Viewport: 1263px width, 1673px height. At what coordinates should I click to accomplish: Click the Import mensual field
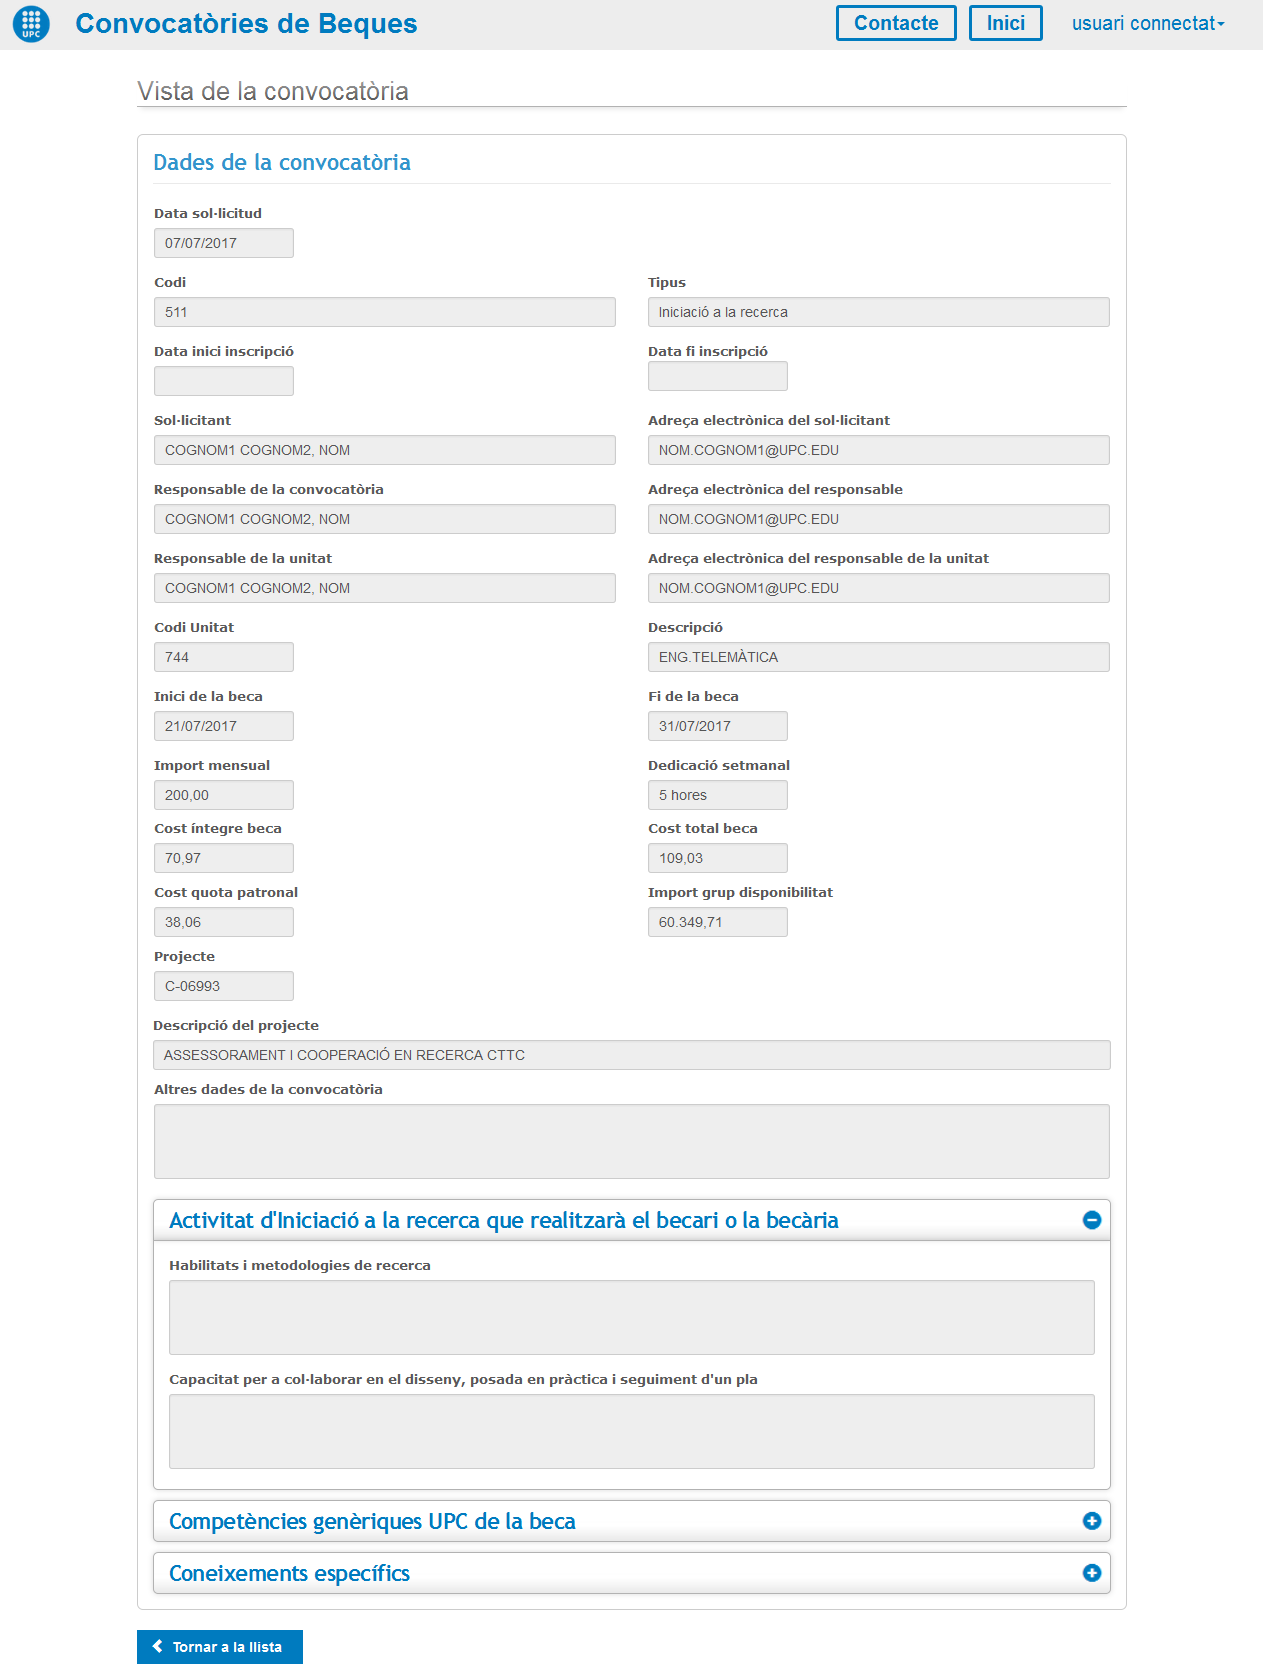(x=223, y=795)
